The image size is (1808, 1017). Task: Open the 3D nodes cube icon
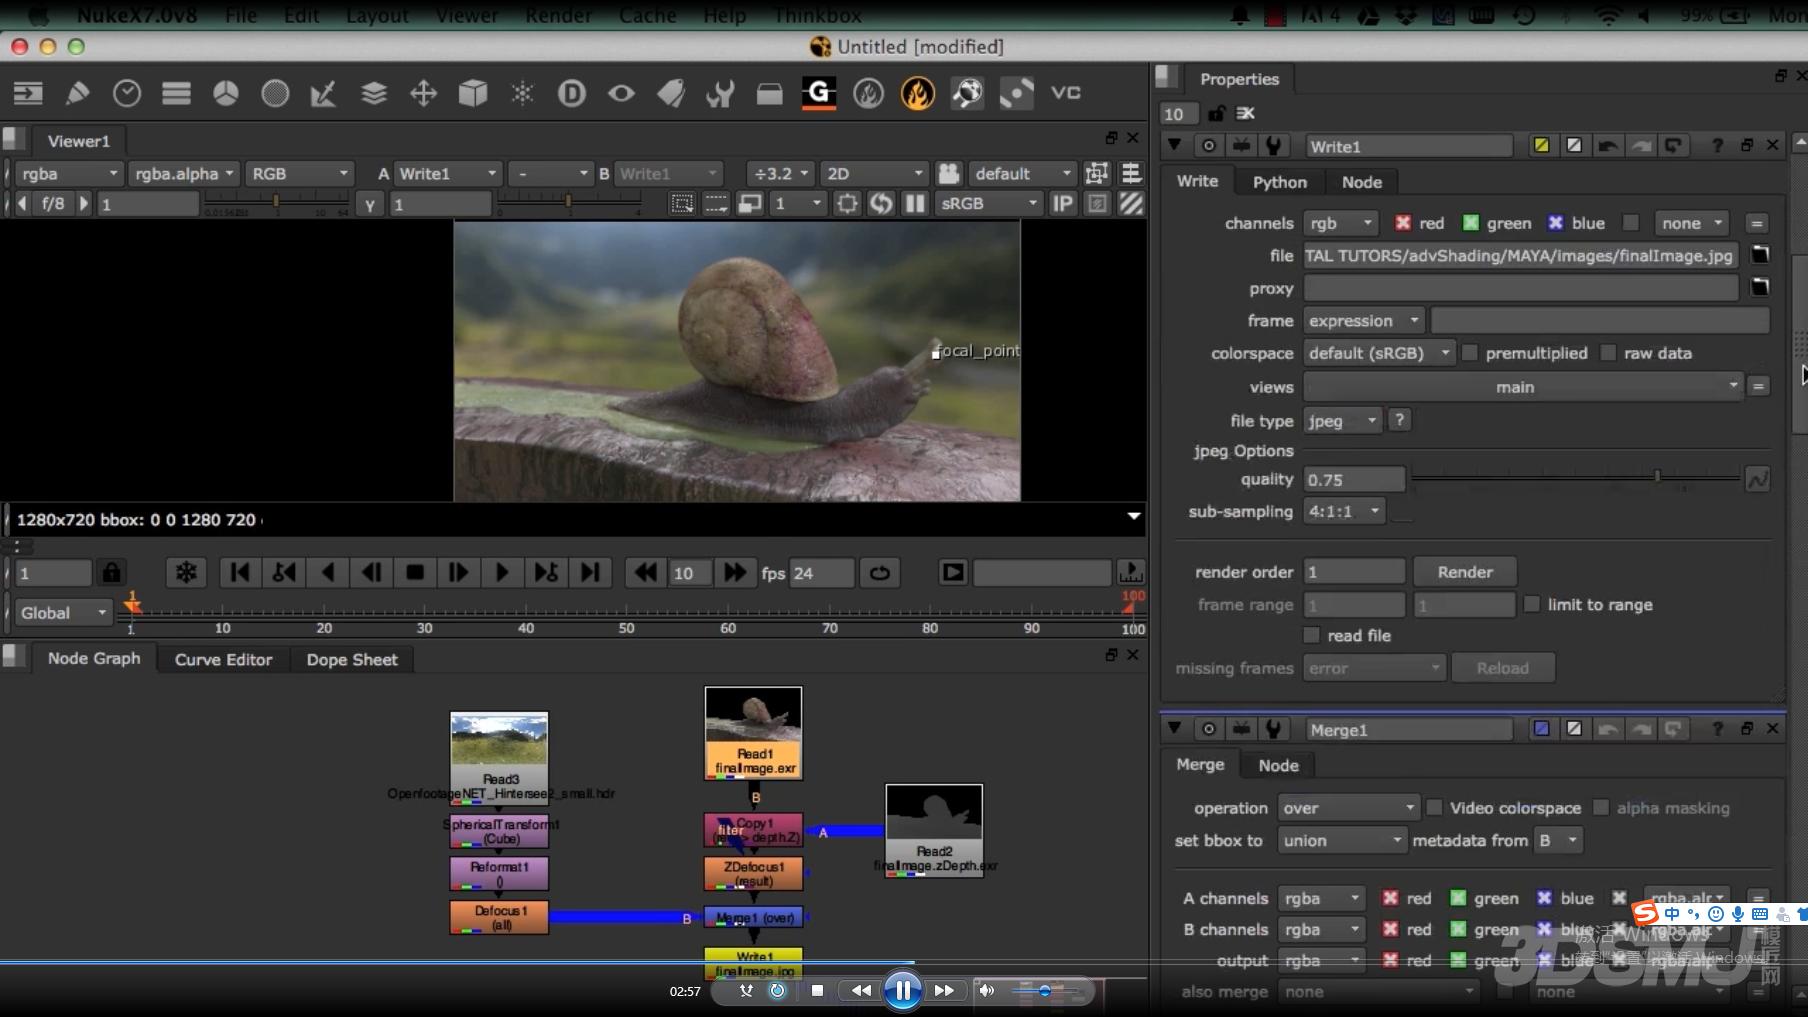point(473,93)
